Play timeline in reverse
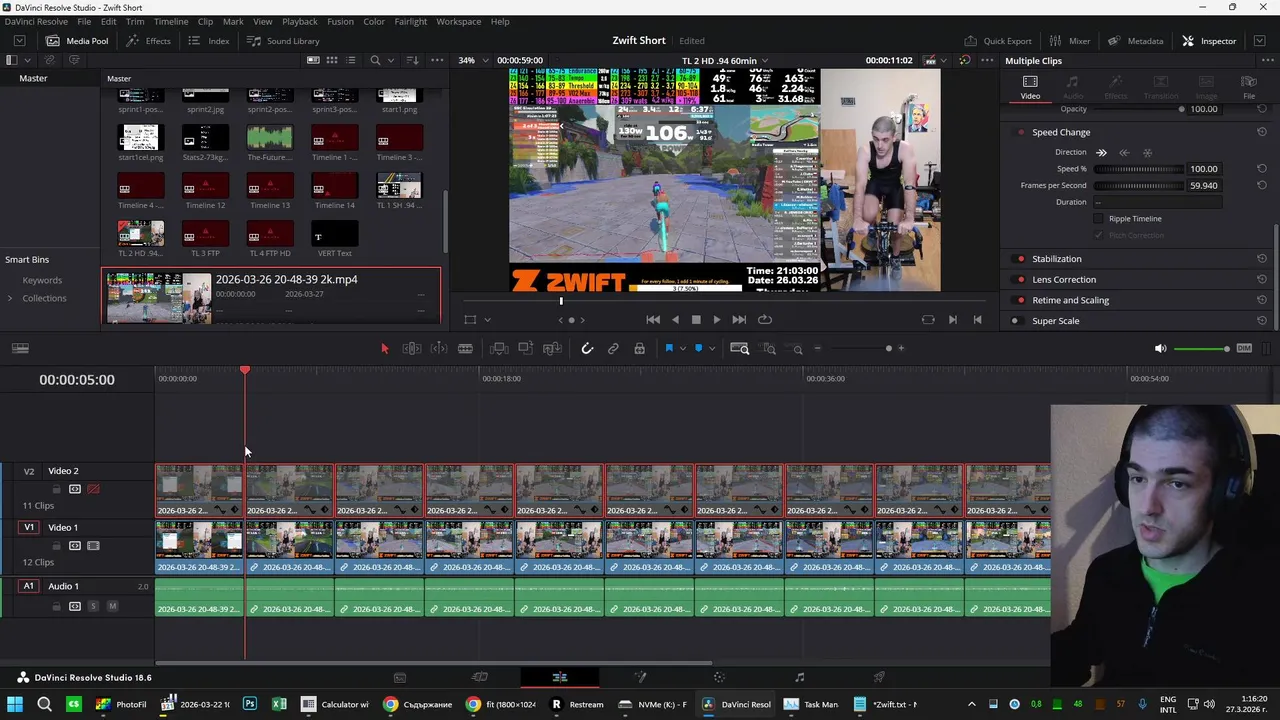Viewport: 1280px width, 720px height. point(675,319)
